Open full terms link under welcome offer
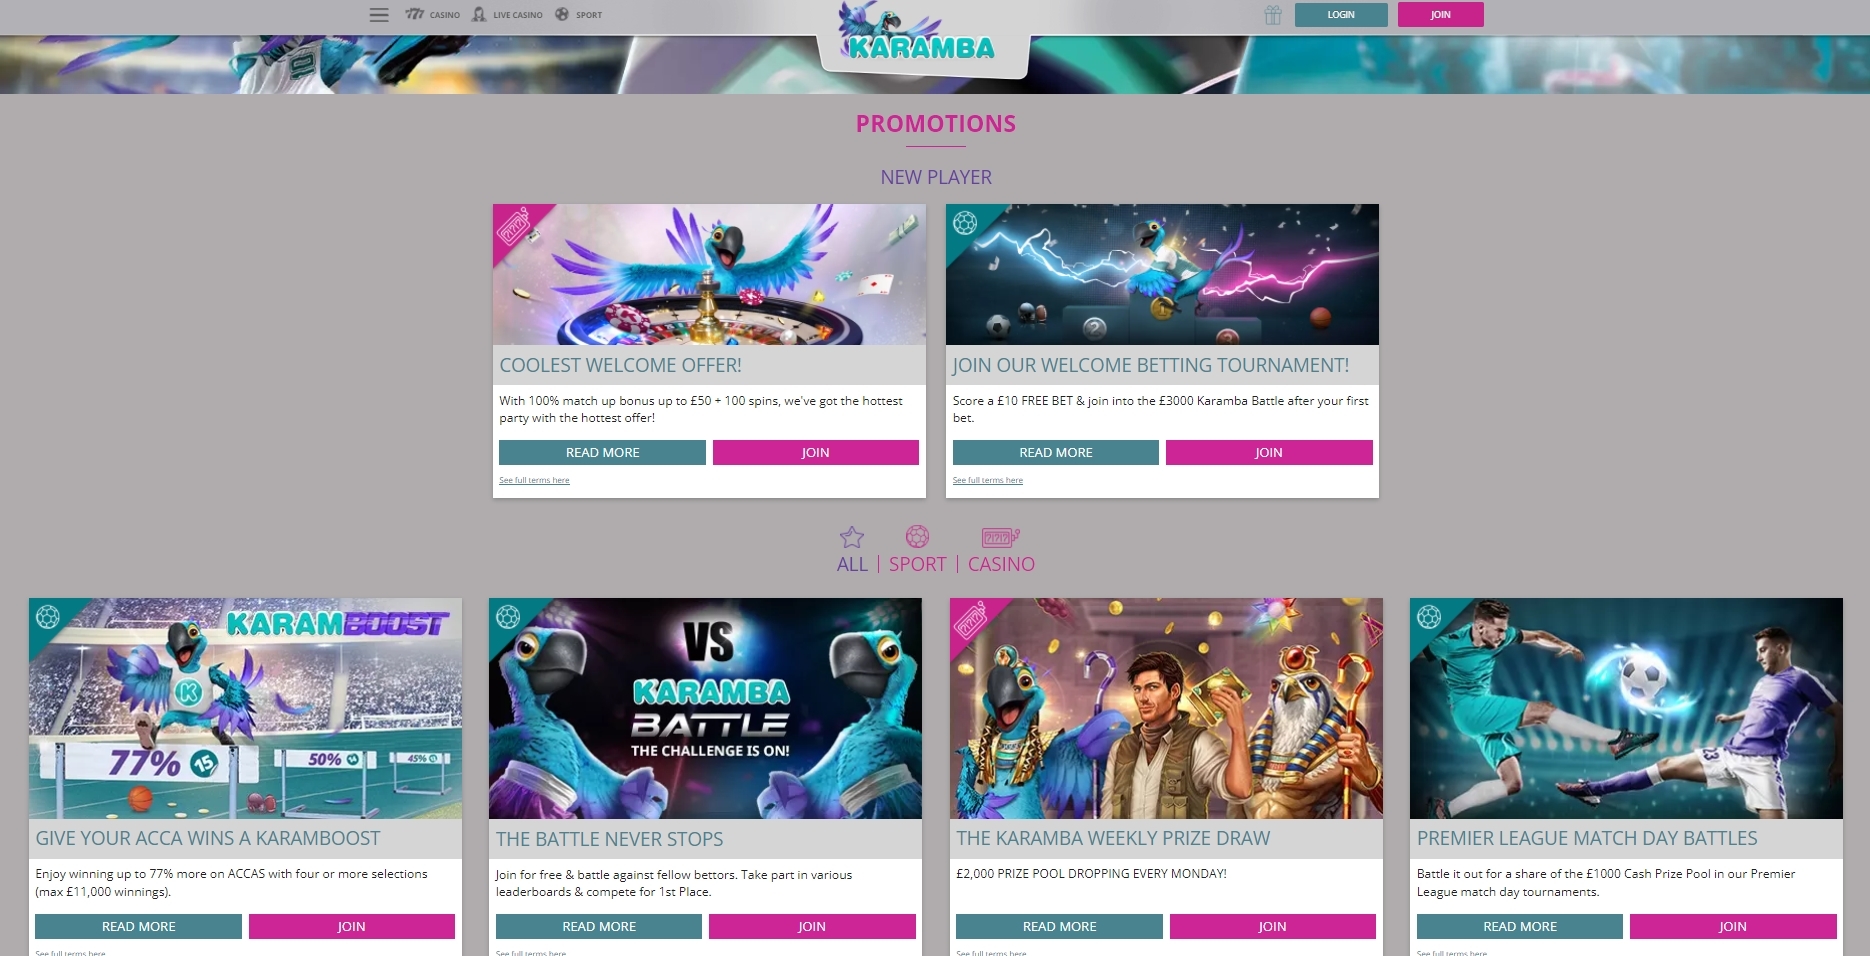 point(534,480)
